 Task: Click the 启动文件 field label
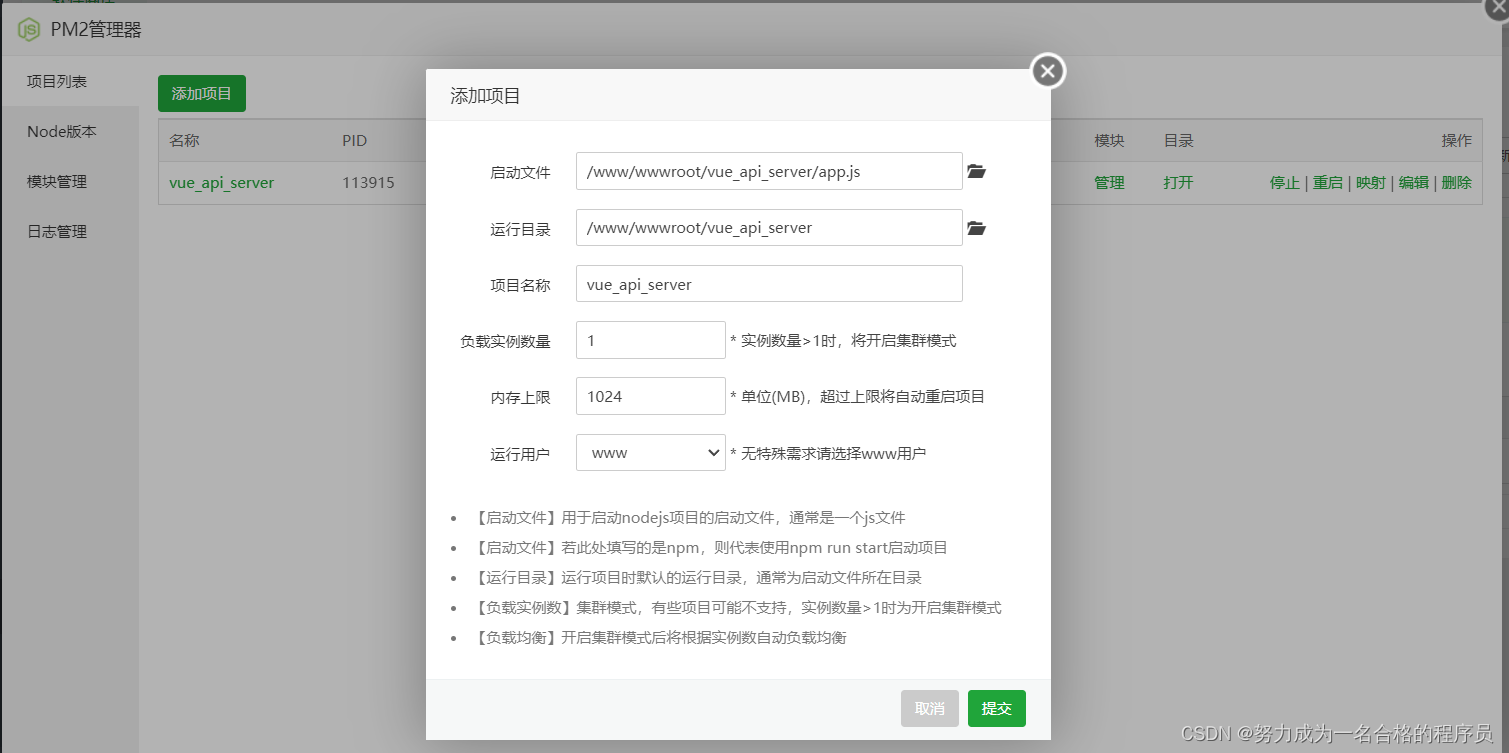(520, 172)
